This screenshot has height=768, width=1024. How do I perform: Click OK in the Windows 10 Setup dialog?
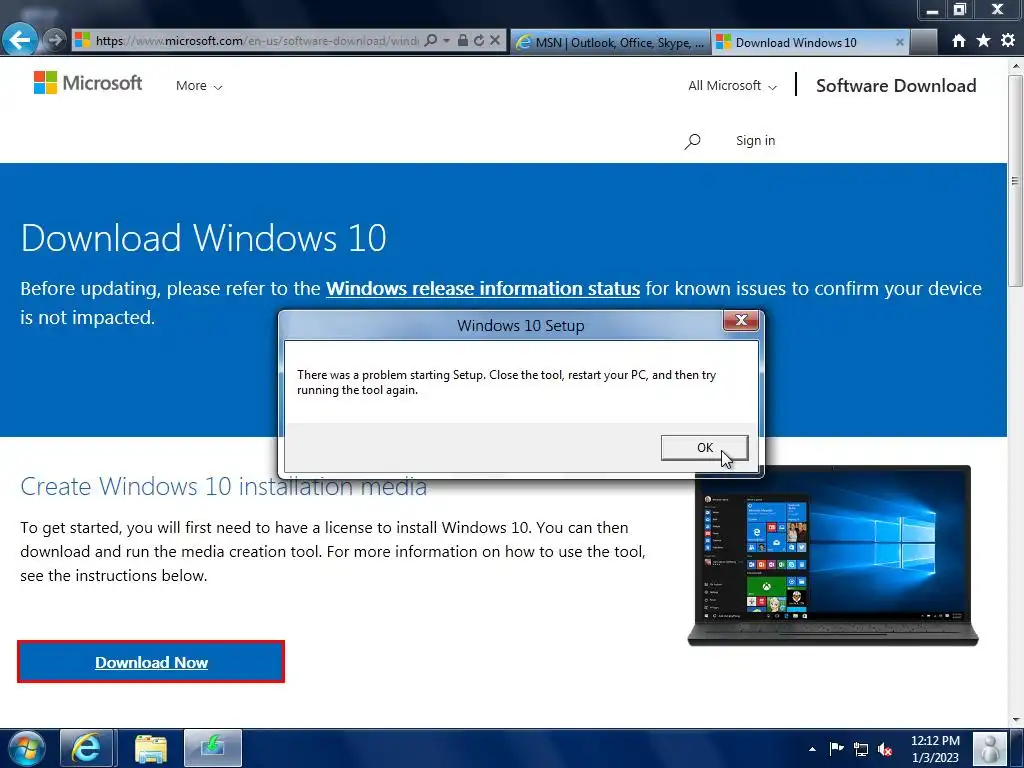704,448
